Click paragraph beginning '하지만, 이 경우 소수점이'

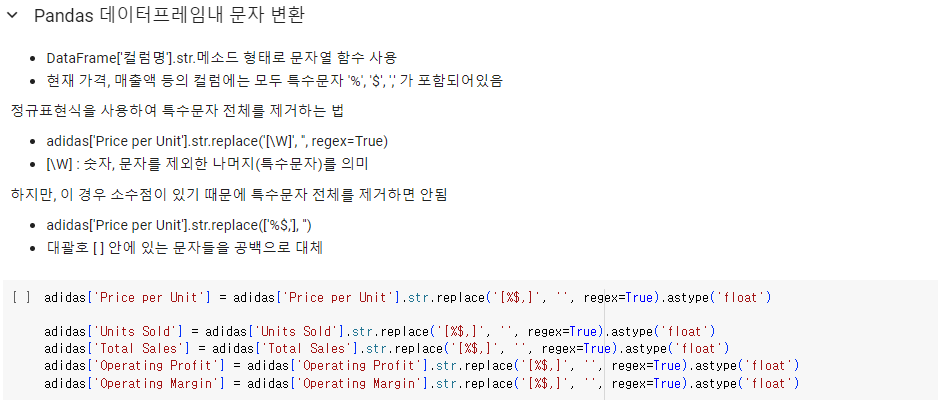[x=229, y=195]
